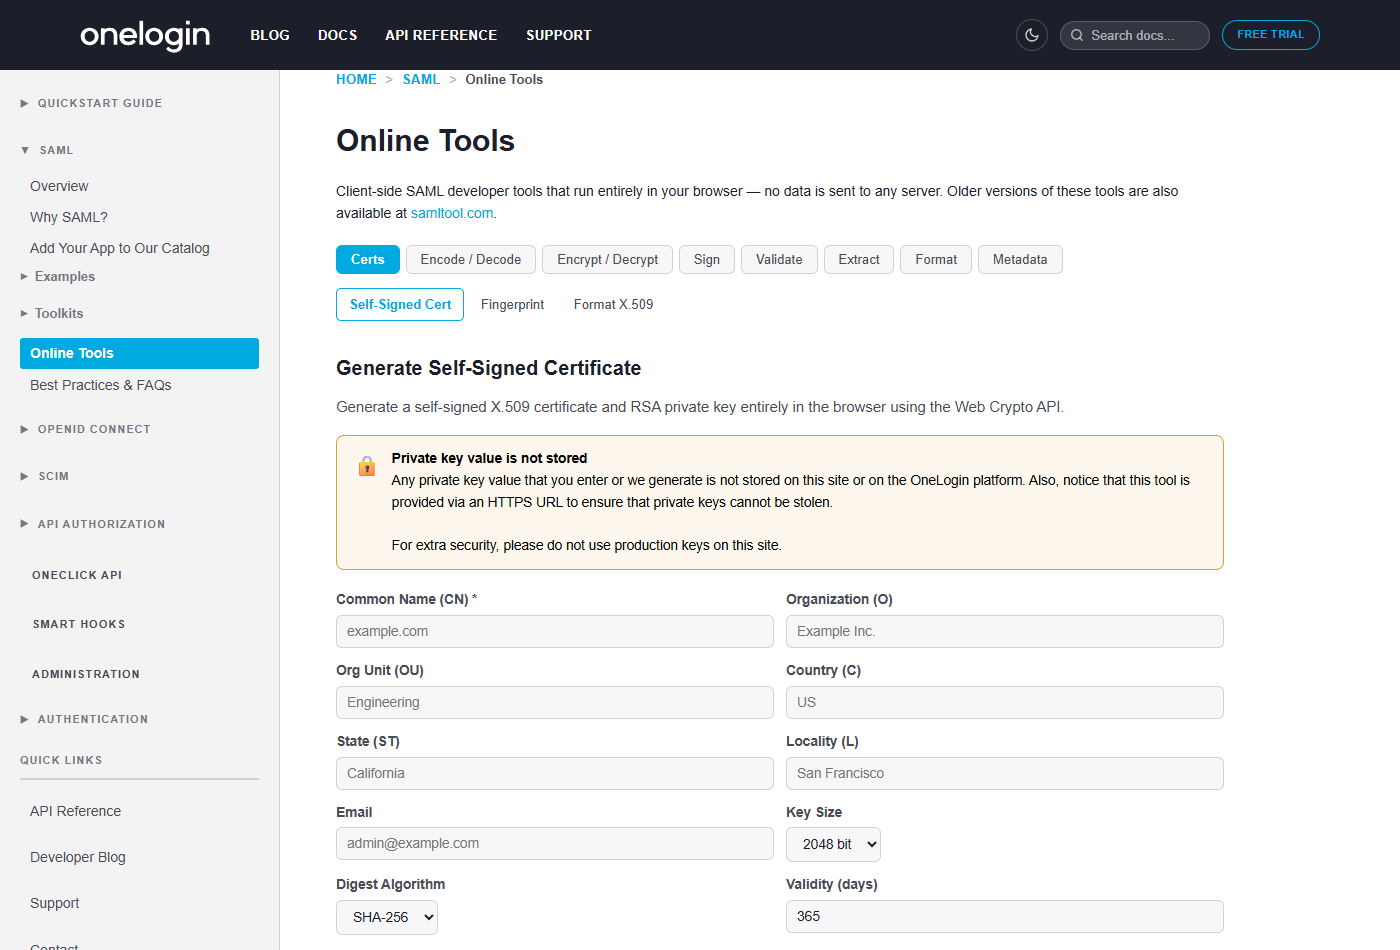Click the Email input field
1400x950 pixels.
pos(555,843)
